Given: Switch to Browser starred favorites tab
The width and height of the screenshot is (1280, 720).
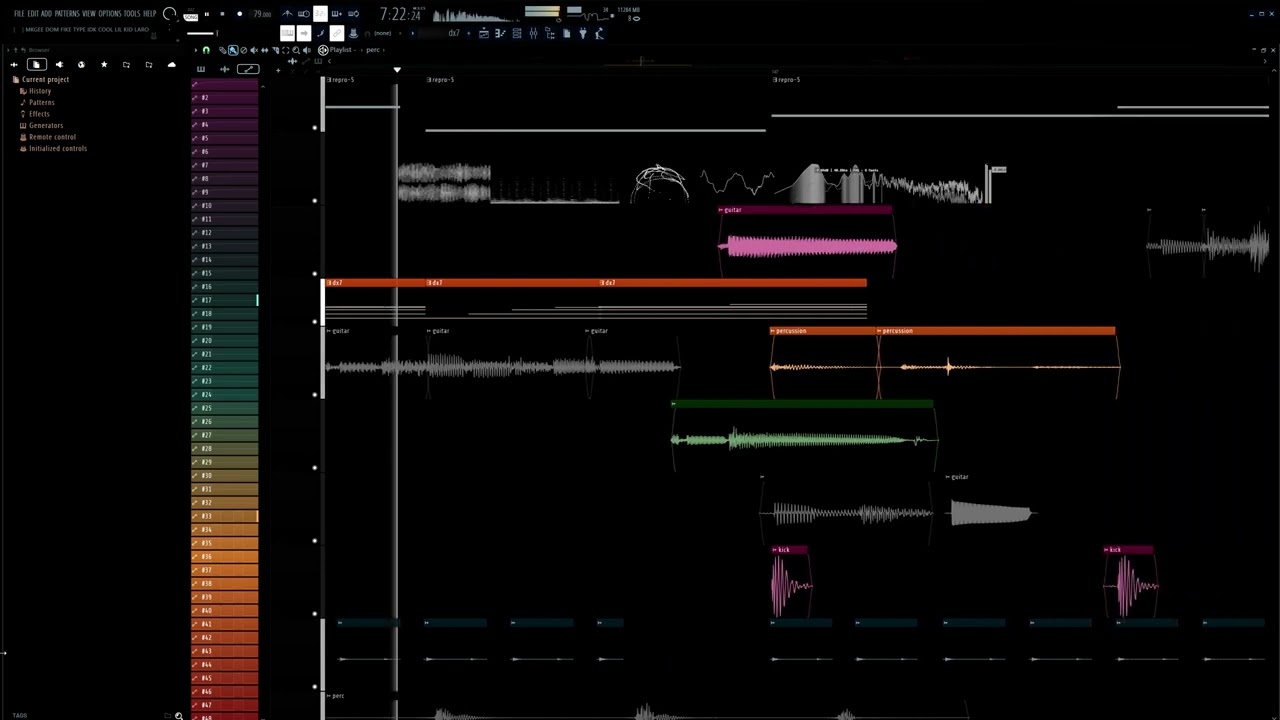Looking at the screenshot, I should point(104,64).
